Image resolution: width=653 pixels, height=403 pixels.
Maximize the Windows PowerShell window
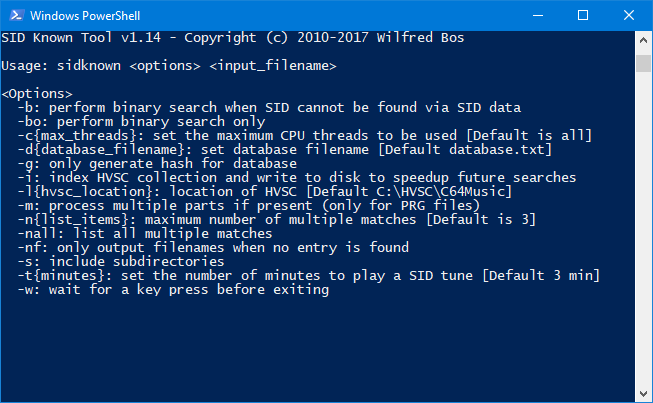[583, 15]
